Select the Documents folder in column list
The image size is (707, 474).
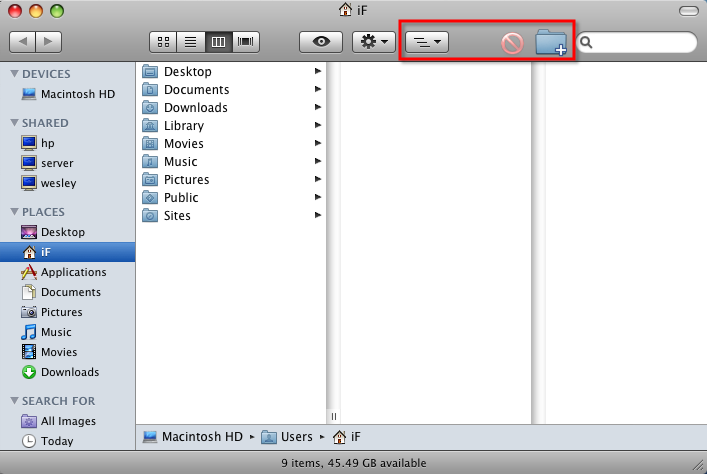[x=231, y=89]
